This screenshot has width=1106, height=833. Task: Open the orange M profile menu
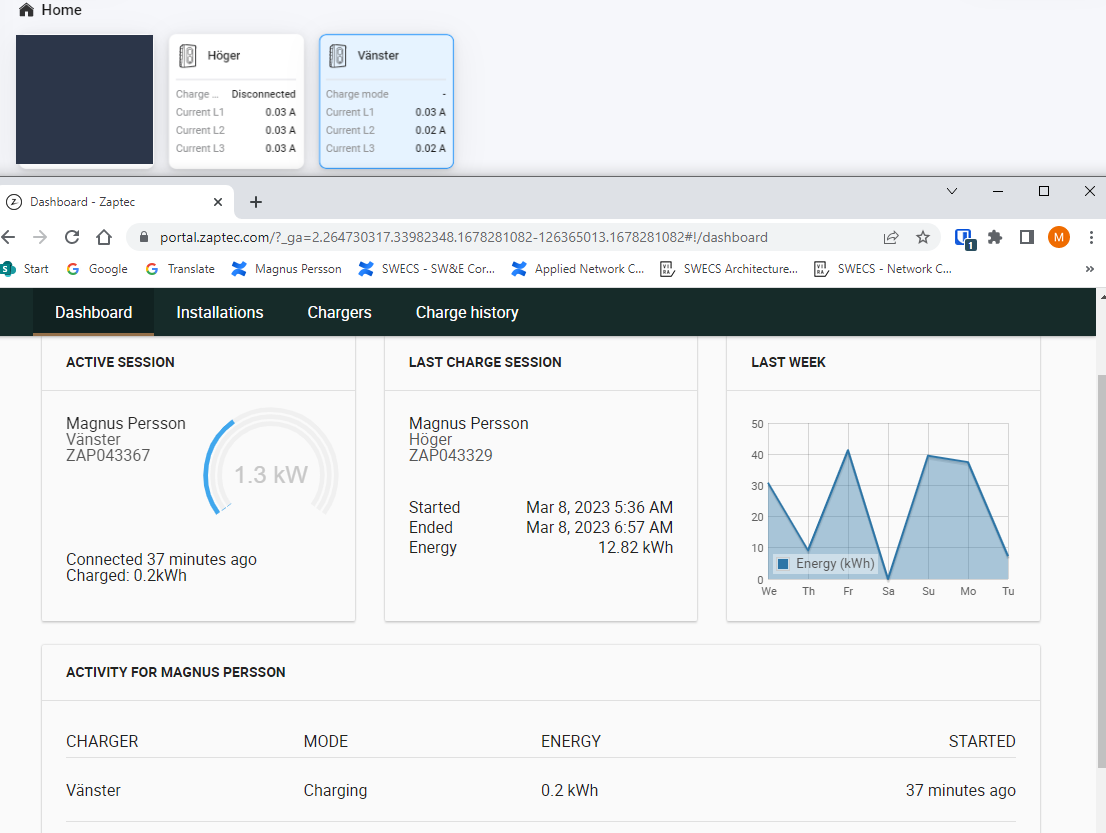click(x=1058, y=237)
